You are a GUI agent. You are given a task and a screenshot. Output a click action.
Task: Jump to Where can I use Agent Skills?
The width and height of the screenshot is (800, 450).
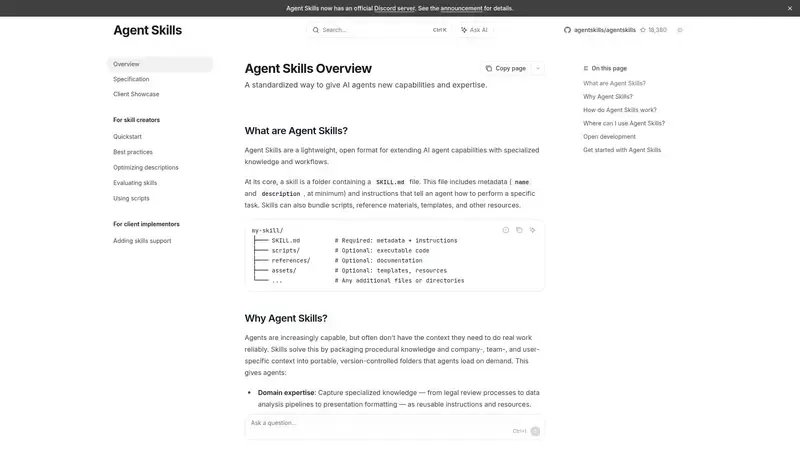coord(624,123)
